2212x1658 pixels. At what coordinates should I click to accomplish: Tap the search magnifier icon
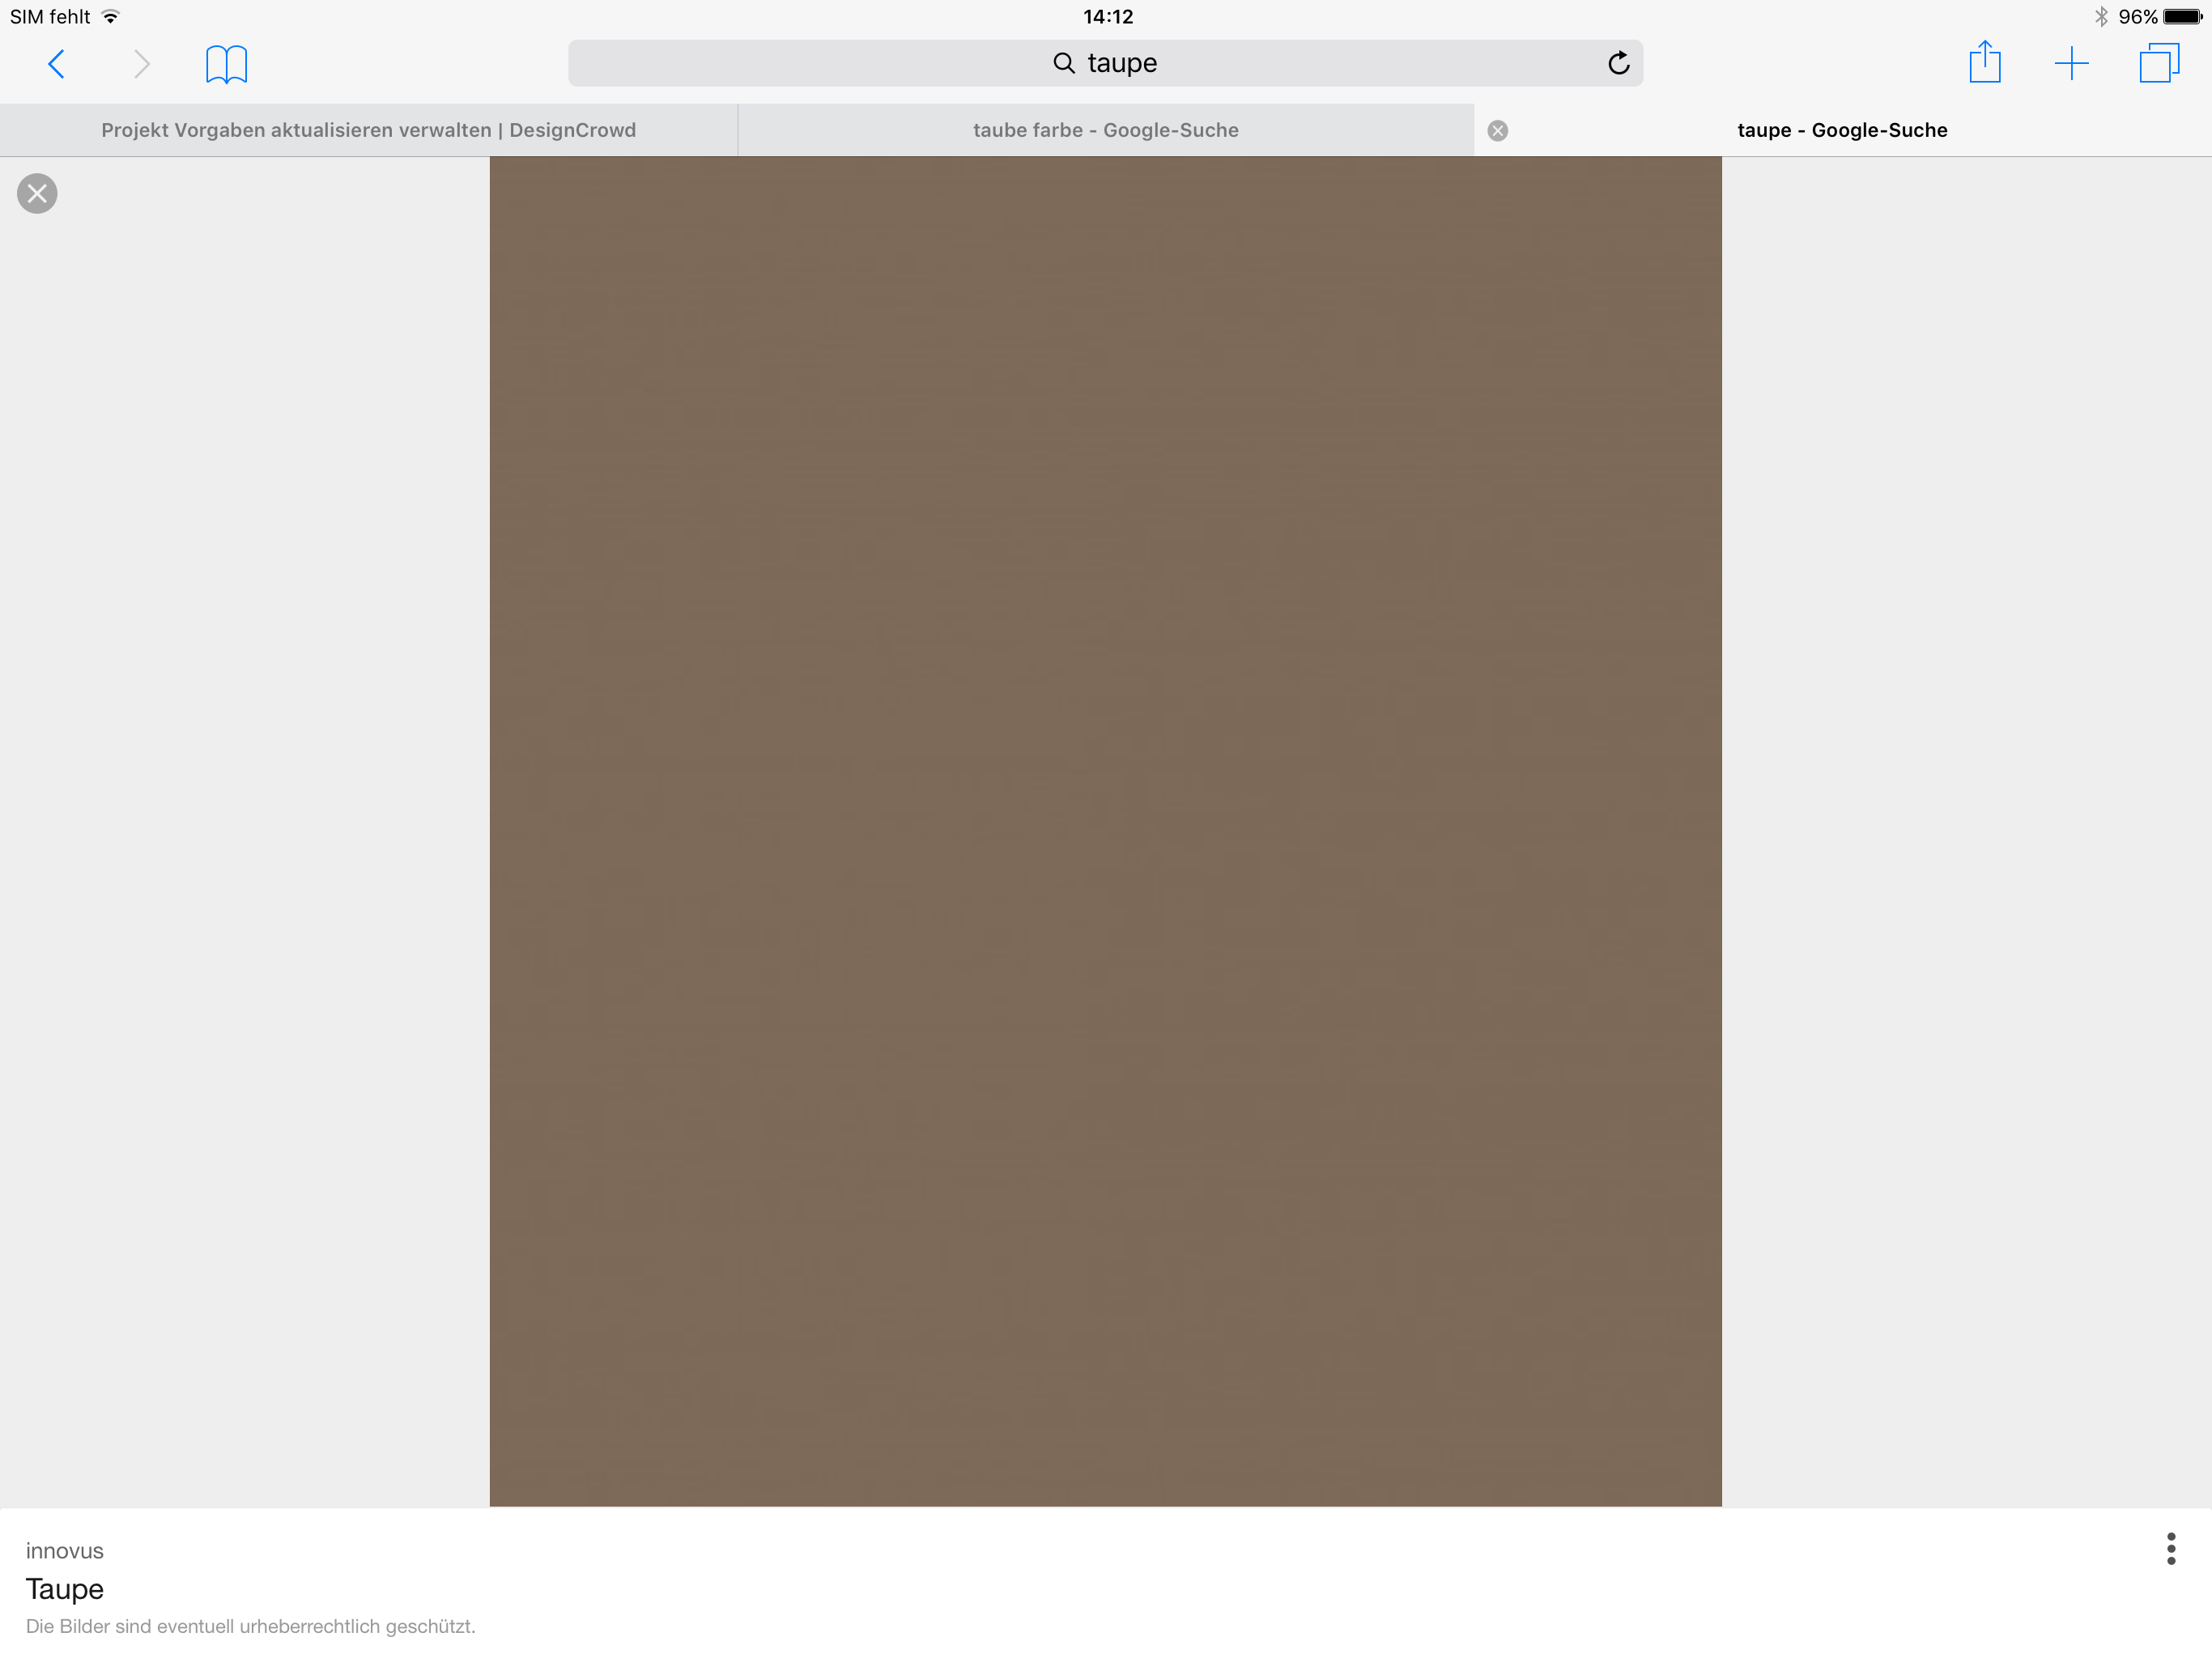(1063, 63)
